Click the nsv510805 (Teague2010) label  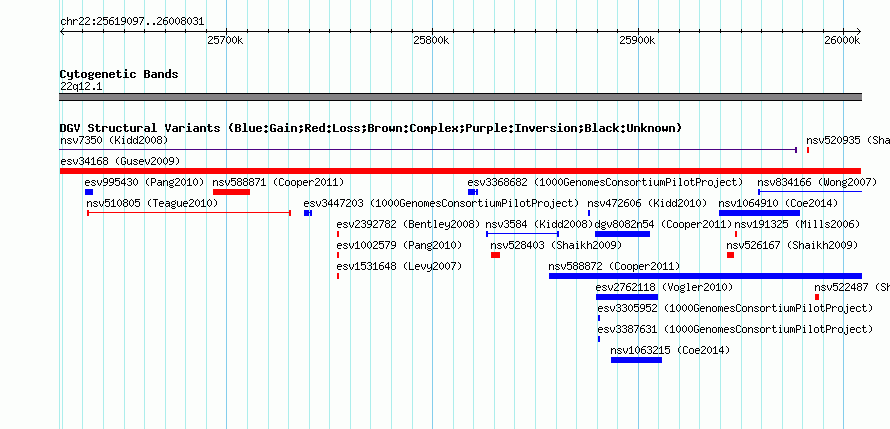pos(152,203)
